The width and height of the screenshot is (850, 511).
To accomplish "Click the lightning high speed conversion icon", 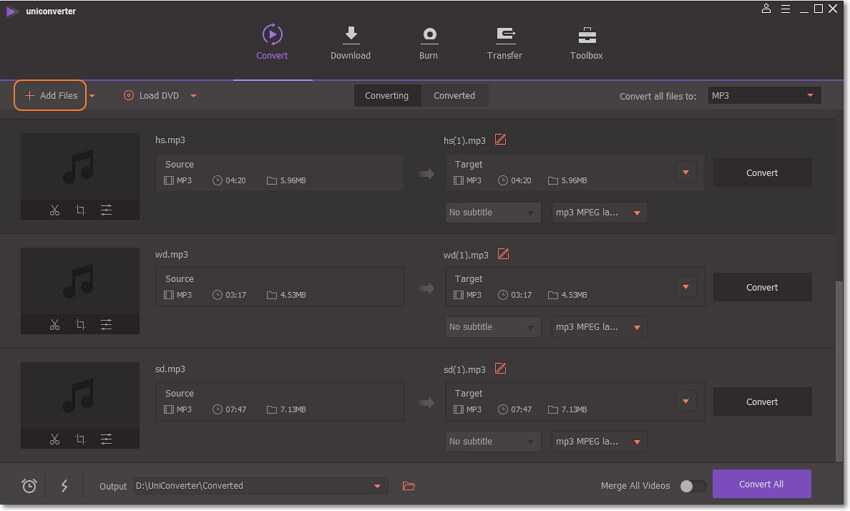I will pos(64,486).
